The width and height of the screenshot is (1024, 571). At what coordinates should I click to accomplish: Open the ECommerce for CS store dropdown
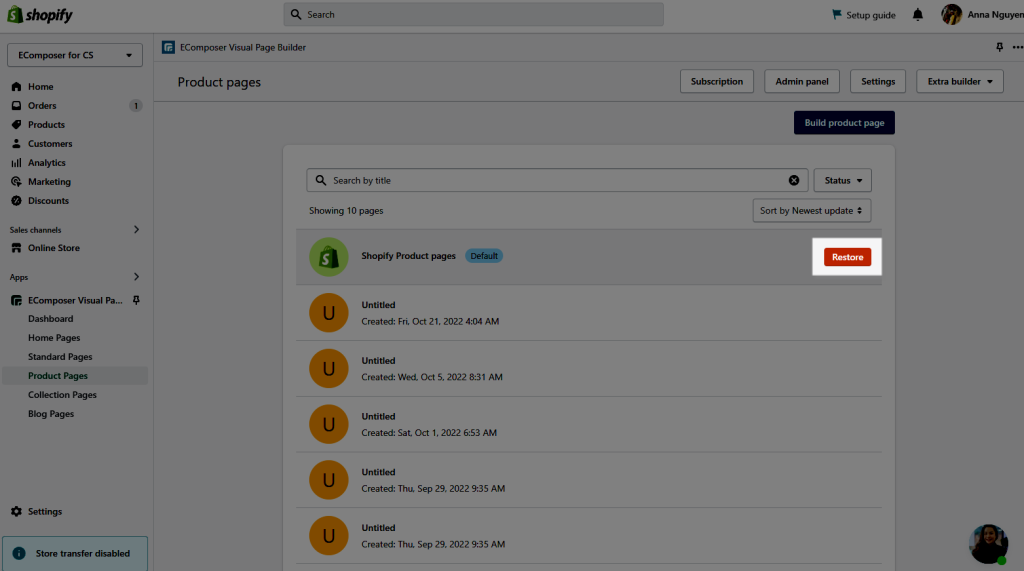75,55
